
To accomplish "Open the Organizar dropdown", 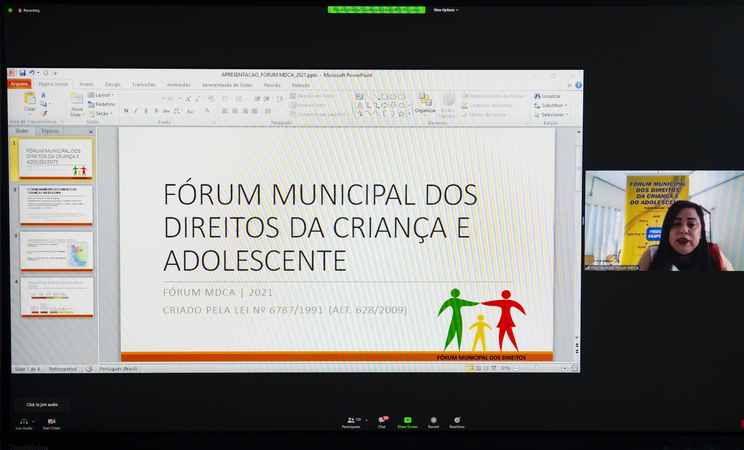I will coord(425,104).
